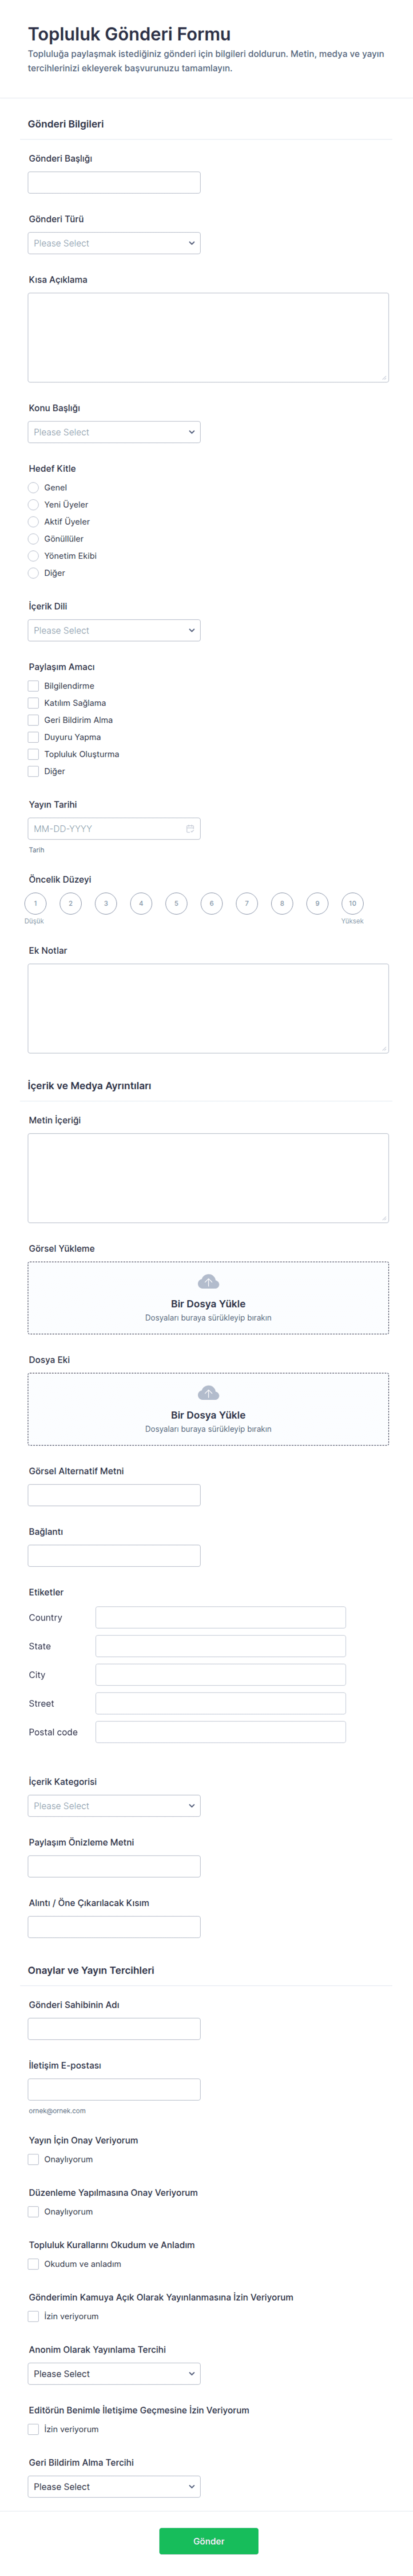Click the upload cloud icon under Görsel Yükleme
Image resolution: width=413 pixels, height=2576 pixels.
click(208, 1281)
